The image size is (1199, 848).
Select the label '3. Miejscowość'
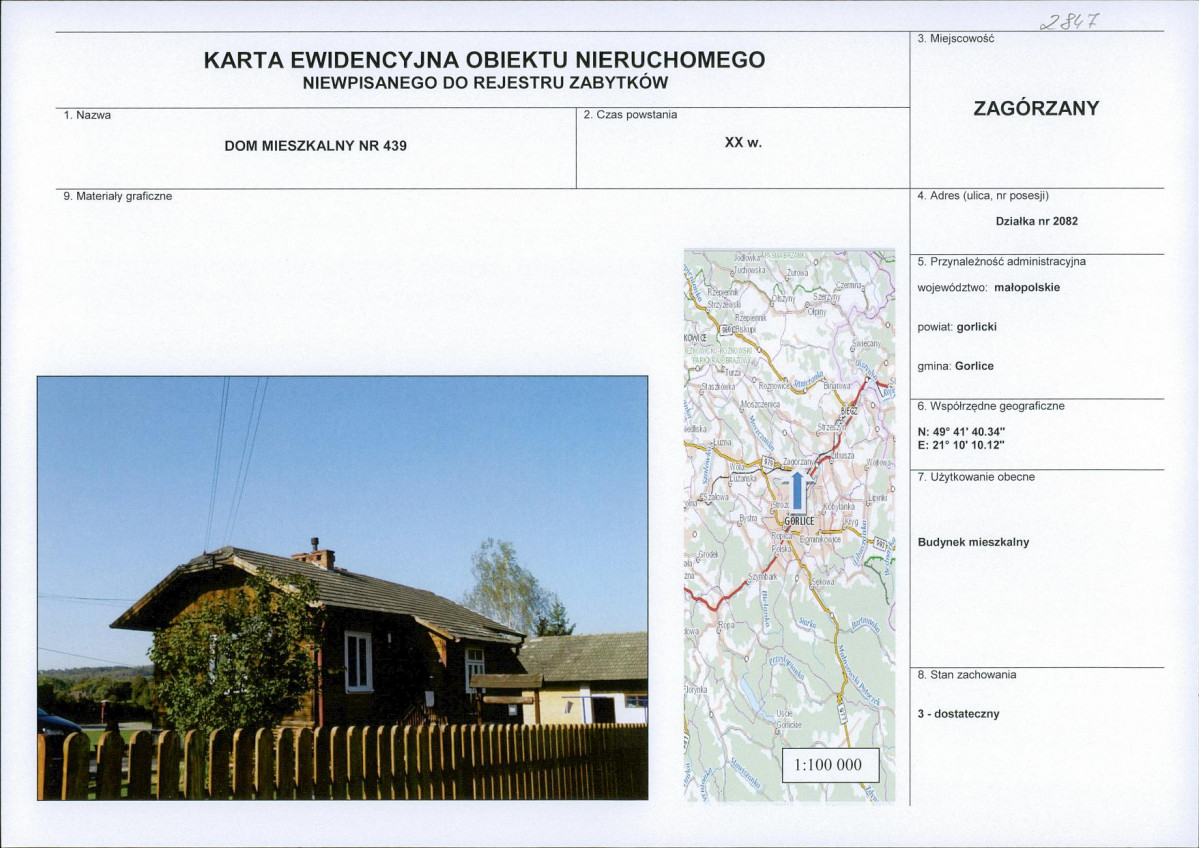(x=955, y=38)
